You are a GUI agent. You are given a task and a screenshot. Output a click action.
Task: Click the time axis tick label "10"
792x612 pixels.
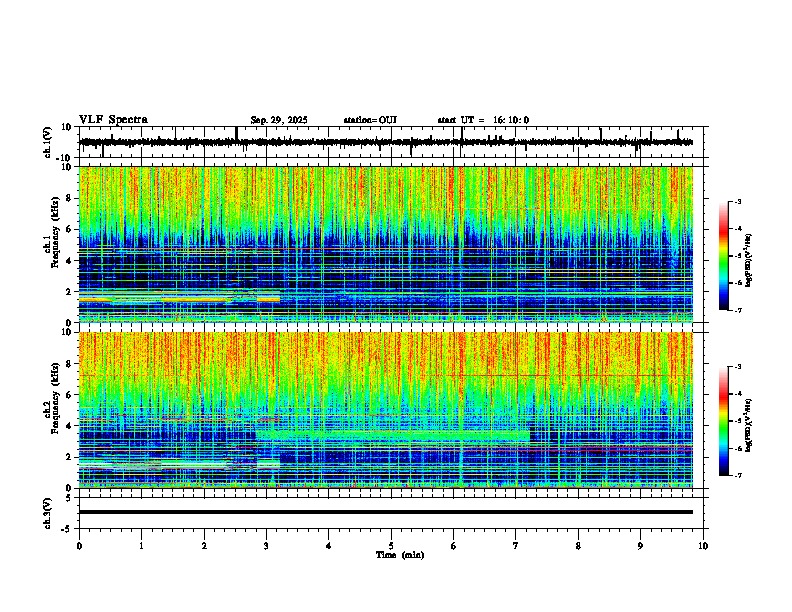(x=703, y=546)
